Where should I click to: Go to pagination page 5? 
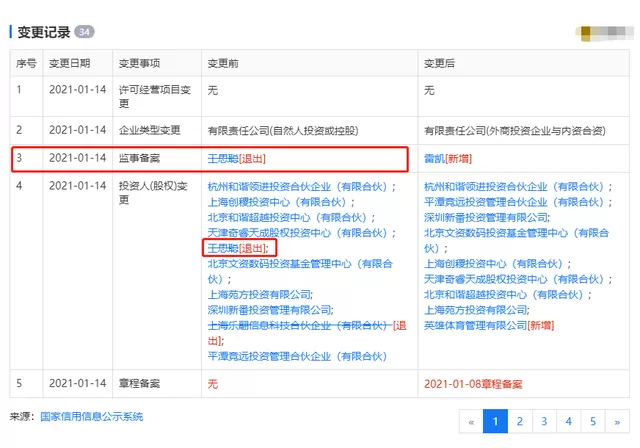pos(593,421)
